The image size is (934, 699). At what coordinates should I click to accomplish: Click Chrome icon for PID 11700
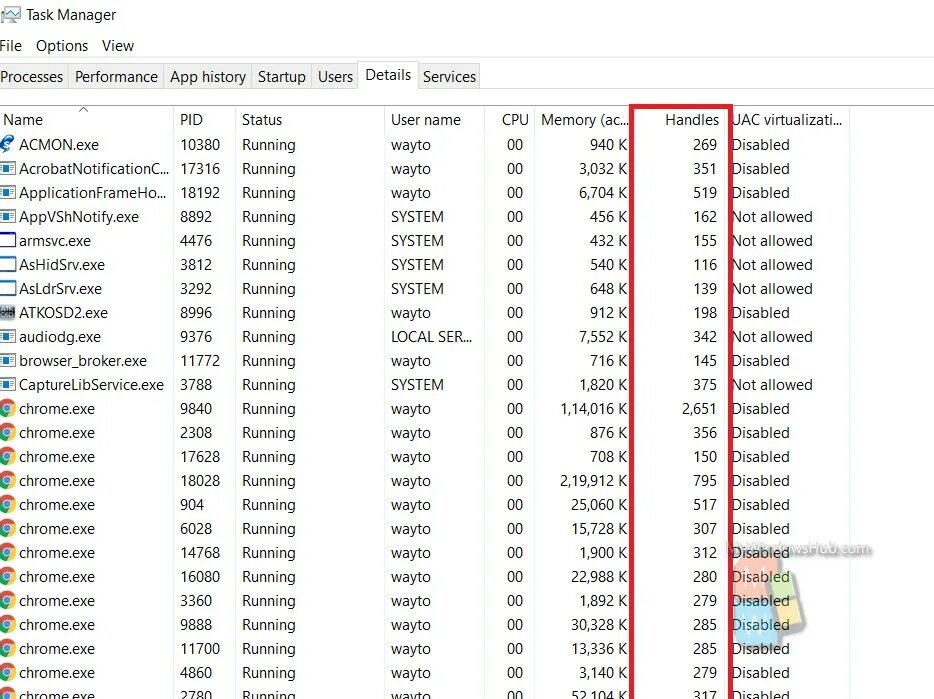[8, 648]
